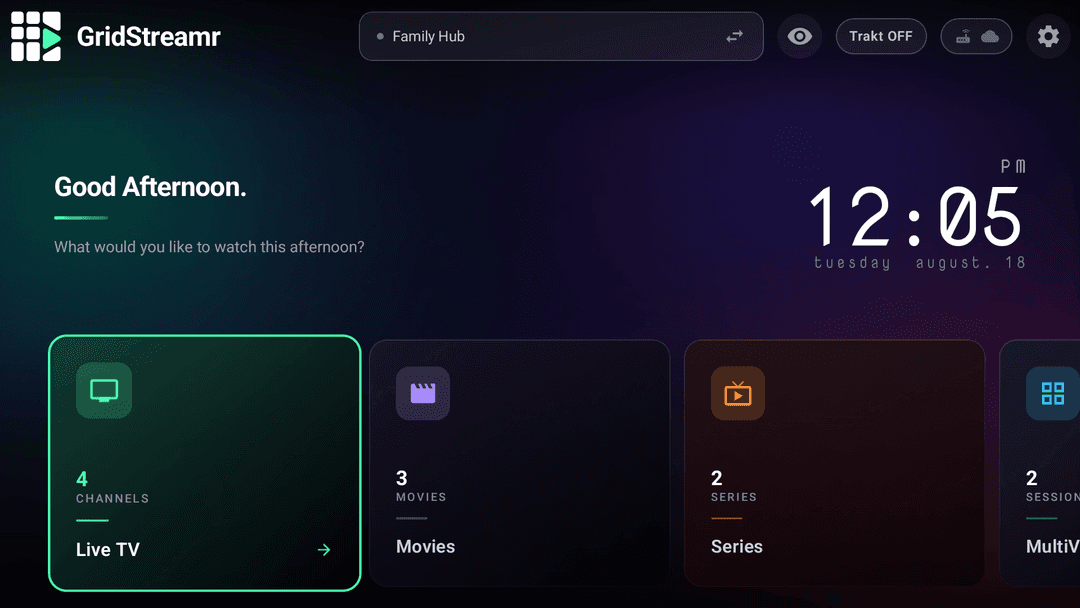Click the Live TV monitor icon
The width and height of the screenshot is (1080, 608).
click(x=104, y=390)
